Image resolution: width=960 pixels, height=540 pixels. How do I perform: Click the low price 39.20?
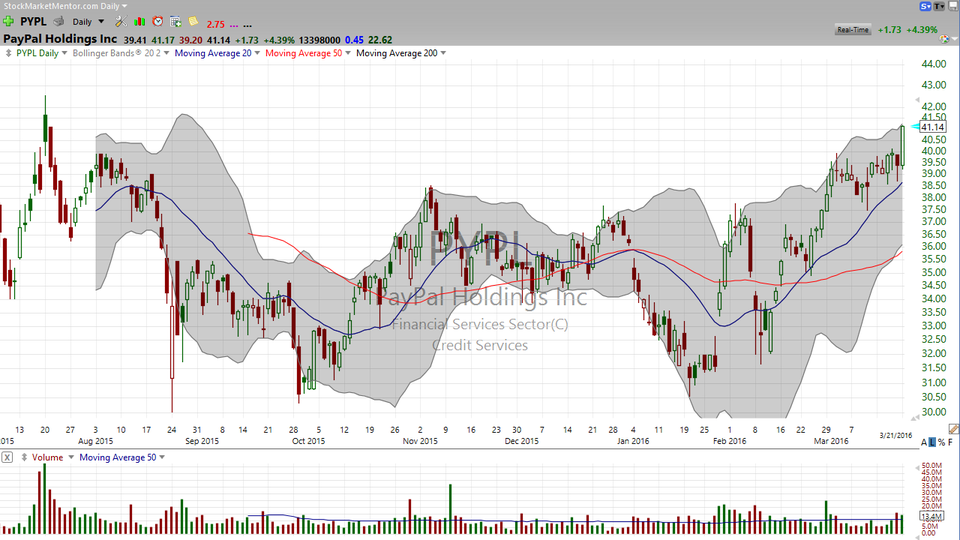pyautogui.click(x=190, y=40)
